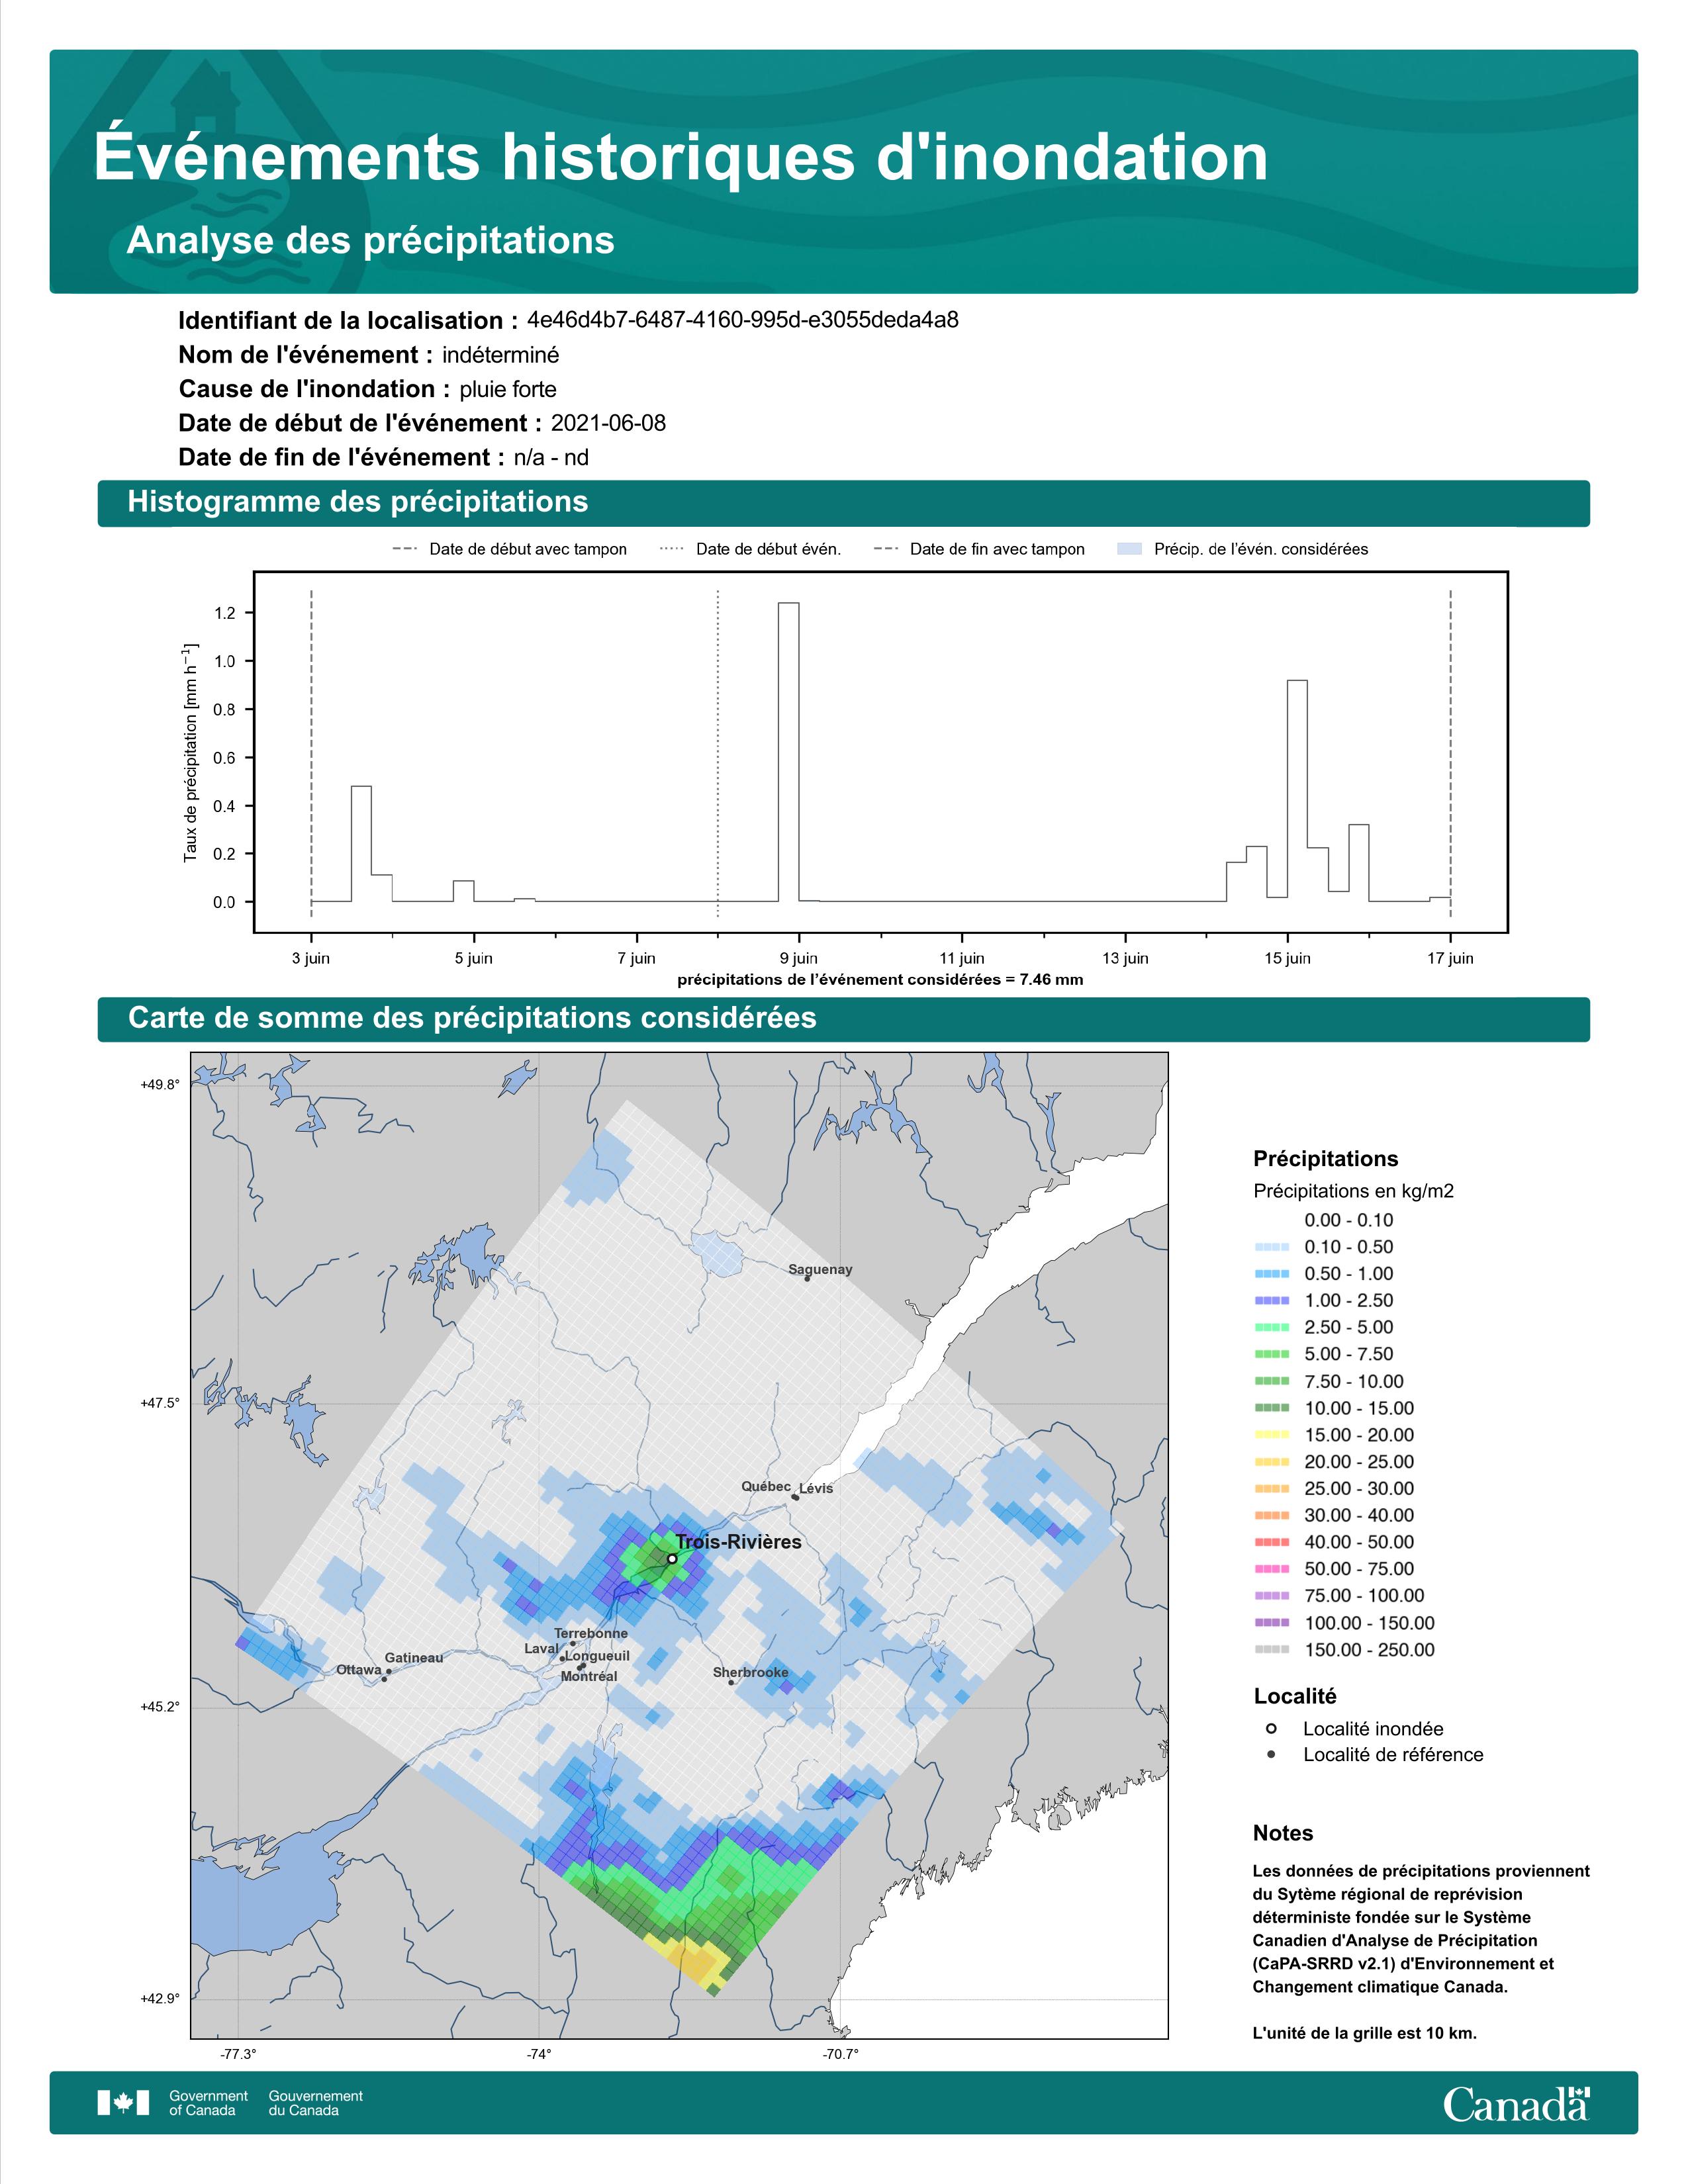Click the 20.00 - 25.00 legend color swatch
The image size is (1688, 2184).
1272,1462
